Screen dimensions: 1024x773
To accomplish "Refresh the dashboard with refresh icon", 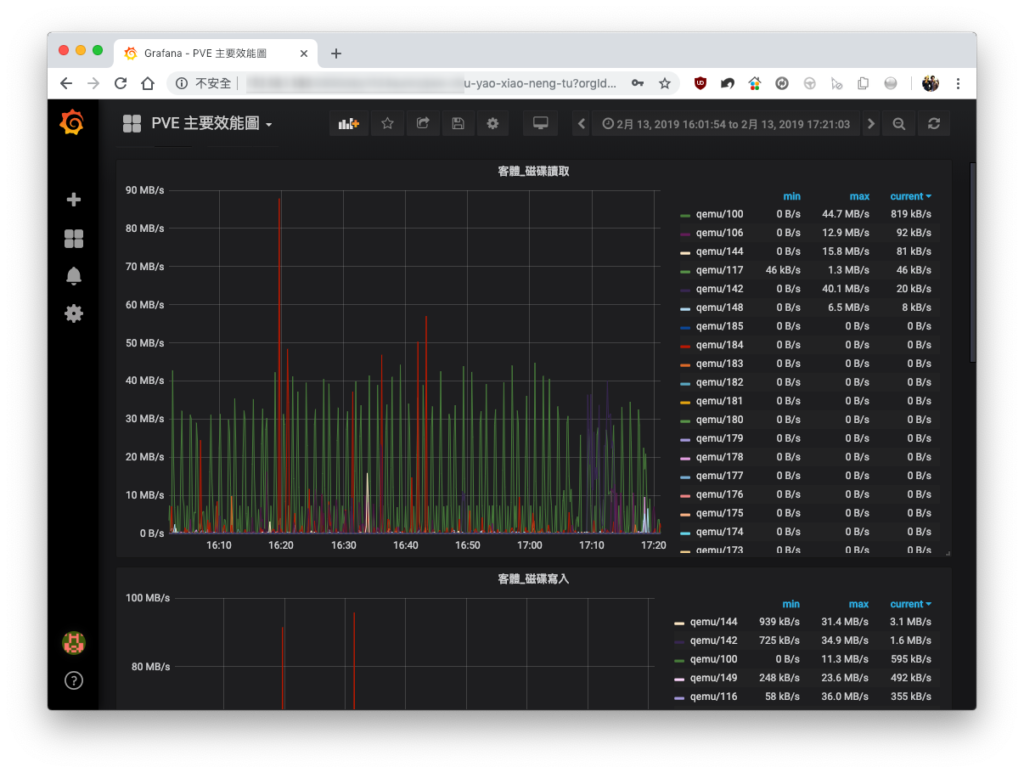I will click(934, 123).
